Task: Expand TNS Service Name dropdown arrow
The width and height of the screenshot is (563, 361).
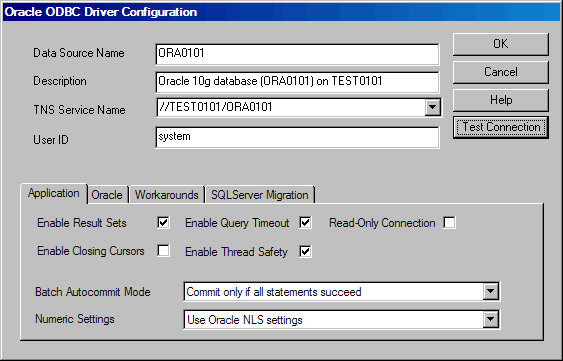Action: (433, 107)
